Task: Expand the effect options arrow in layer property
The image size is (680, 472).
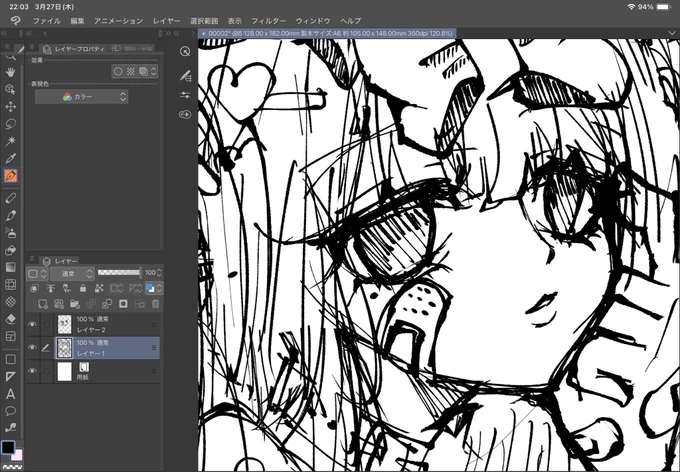Action: click(154, 72)
